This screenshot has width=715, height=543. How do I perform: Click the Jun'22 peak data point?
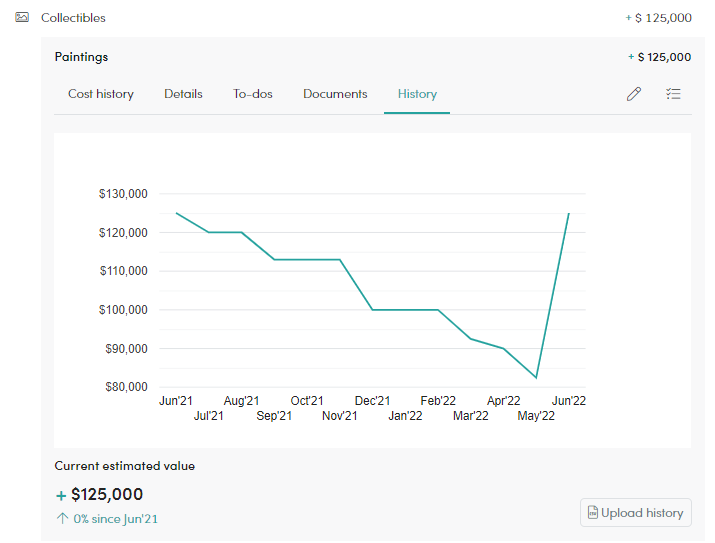(x=569, y=213)
